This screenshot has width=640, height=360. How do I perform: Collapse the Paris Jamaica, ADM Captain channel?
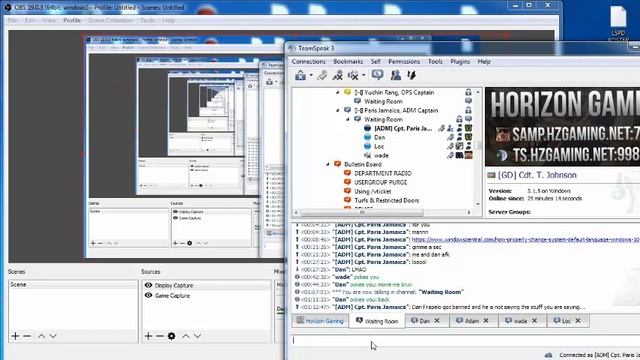click(338, 111)
